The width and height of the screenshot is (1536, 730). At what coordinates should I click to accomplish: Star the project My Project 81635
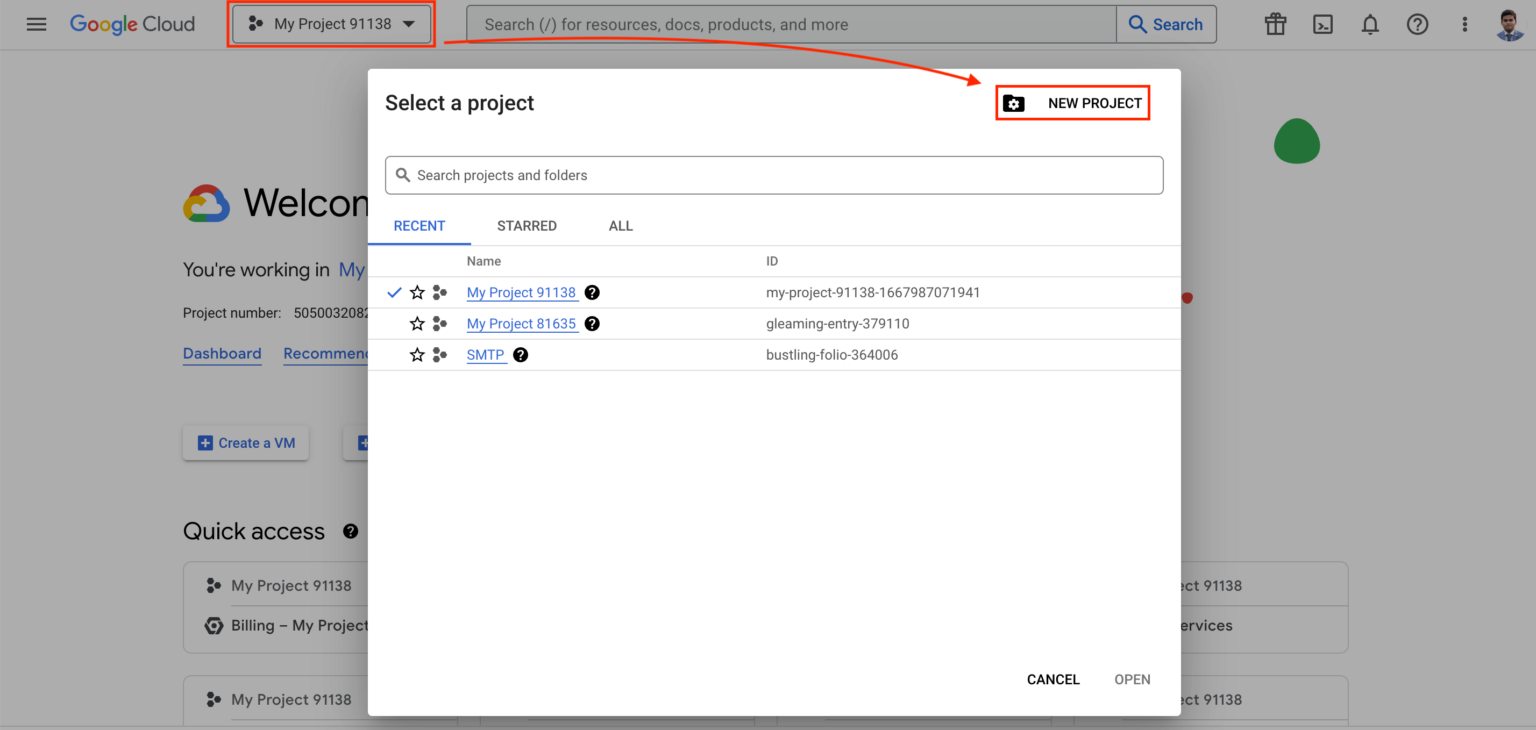pos(417,323)
